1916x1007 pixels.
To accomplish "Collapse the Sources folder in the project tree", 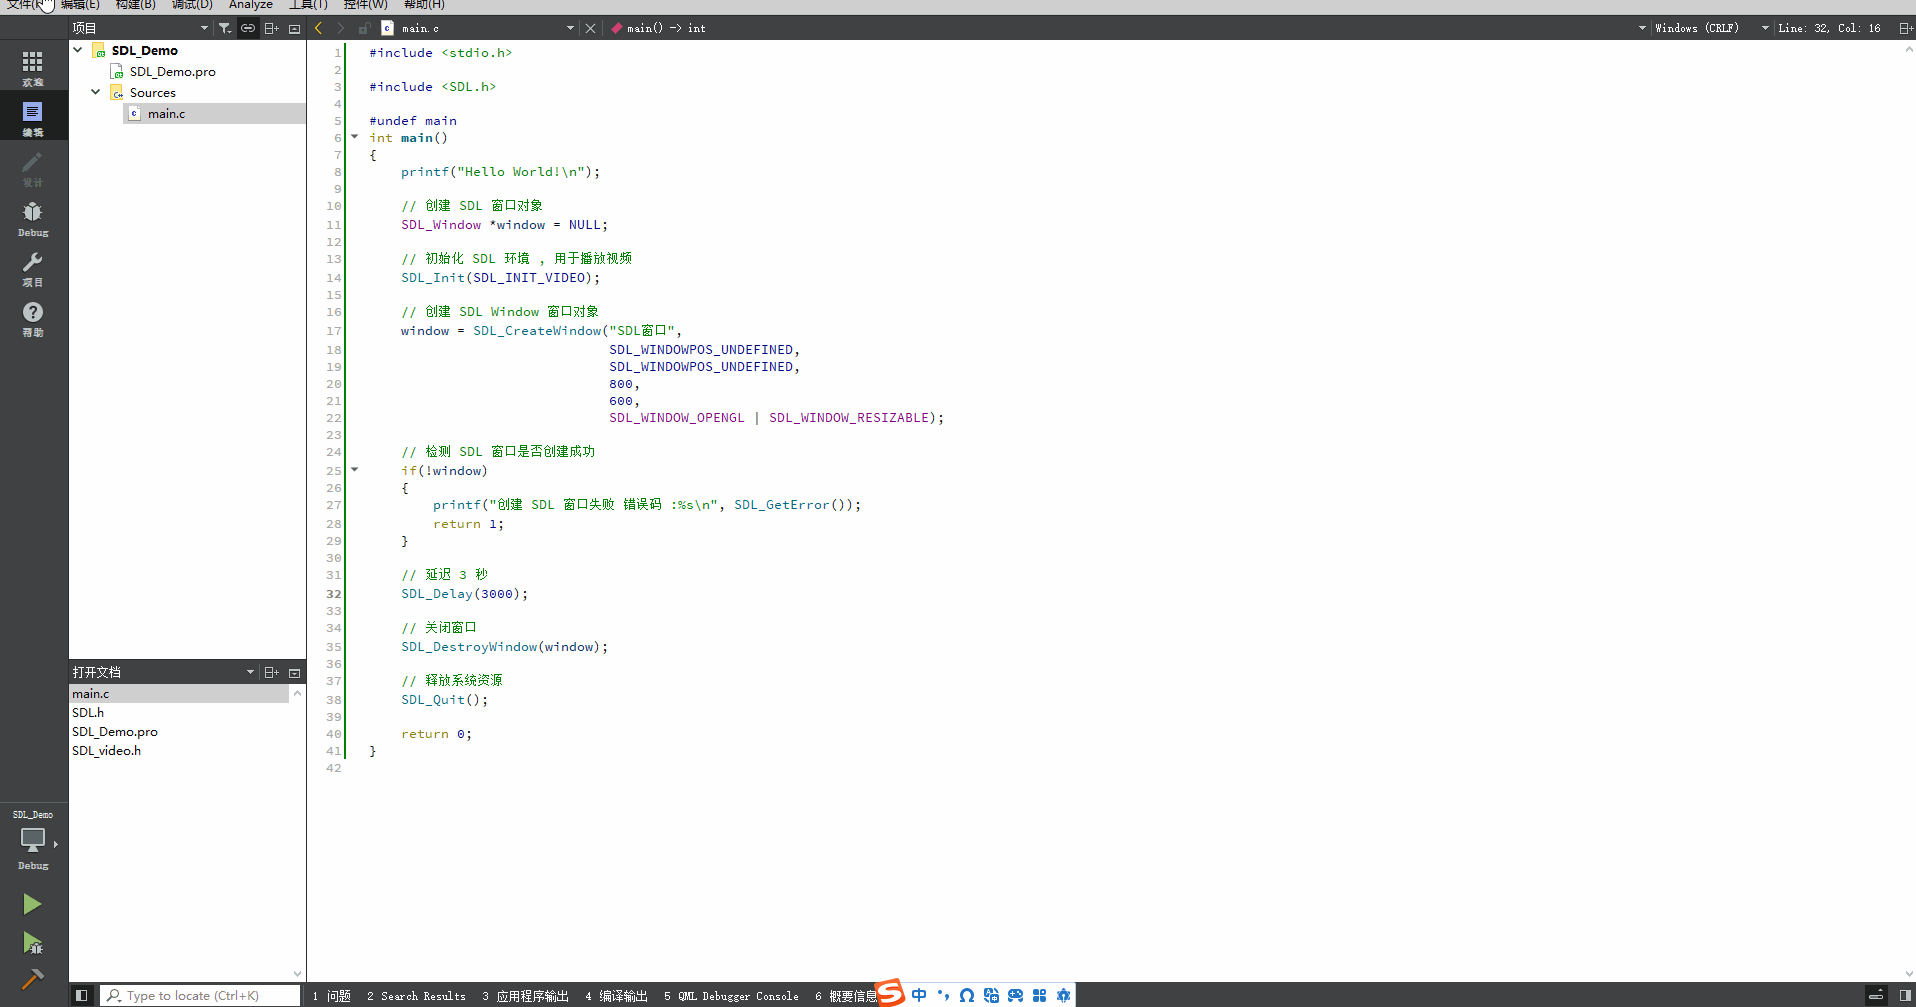I will point(95,92).
